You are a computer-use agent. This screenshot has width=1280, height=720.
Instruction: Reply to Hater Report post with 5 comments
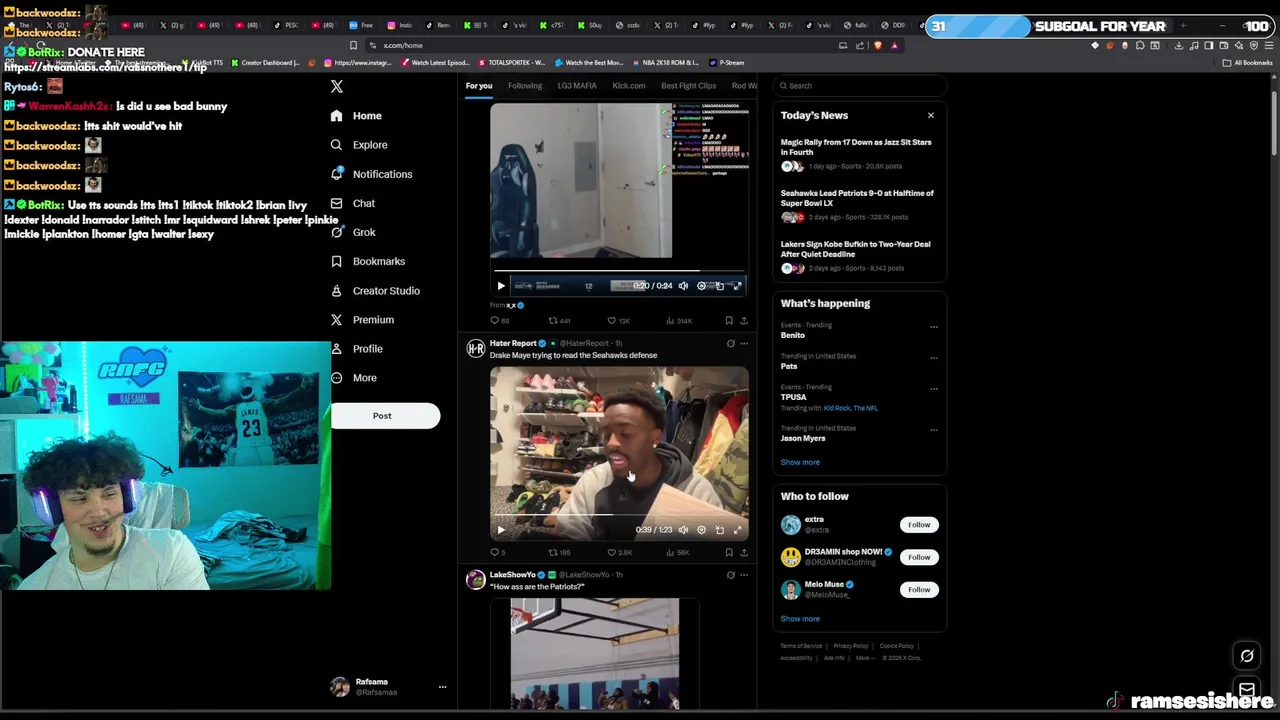(497, 552)
